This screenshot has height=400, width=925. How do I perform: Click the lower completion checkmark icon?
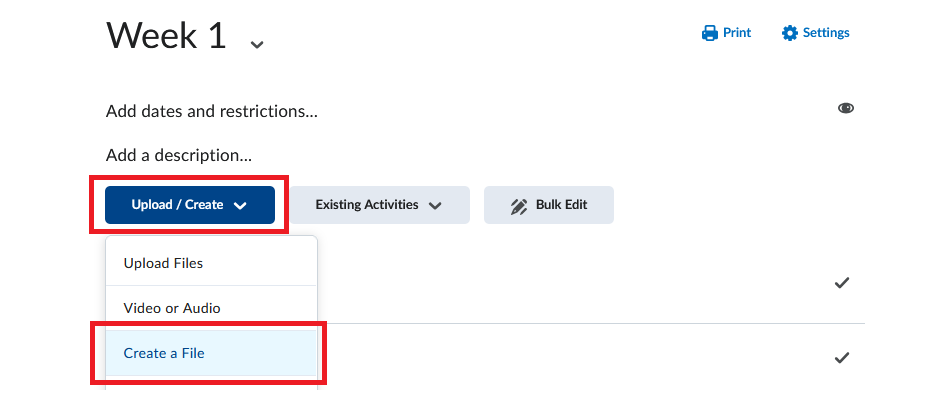[x=842, y=358]
